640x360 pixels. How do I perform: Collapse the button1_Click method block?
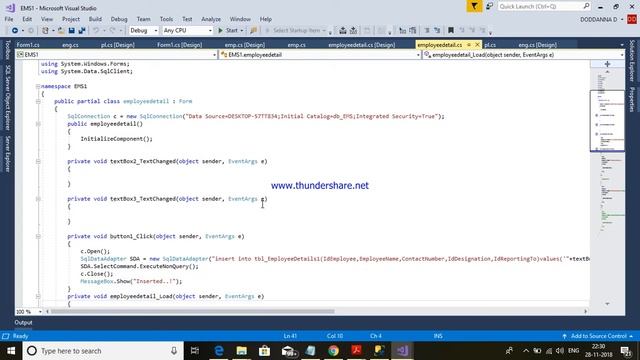click(x=38, y=236)
